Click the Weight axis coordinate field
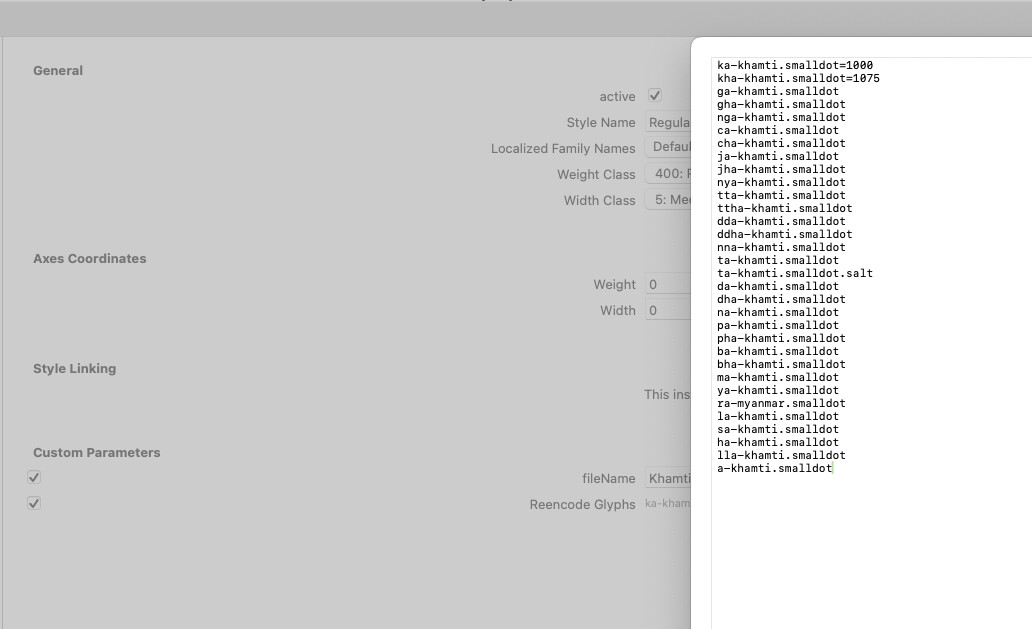Screen dimensions: 1032x629 coord(666,284)
